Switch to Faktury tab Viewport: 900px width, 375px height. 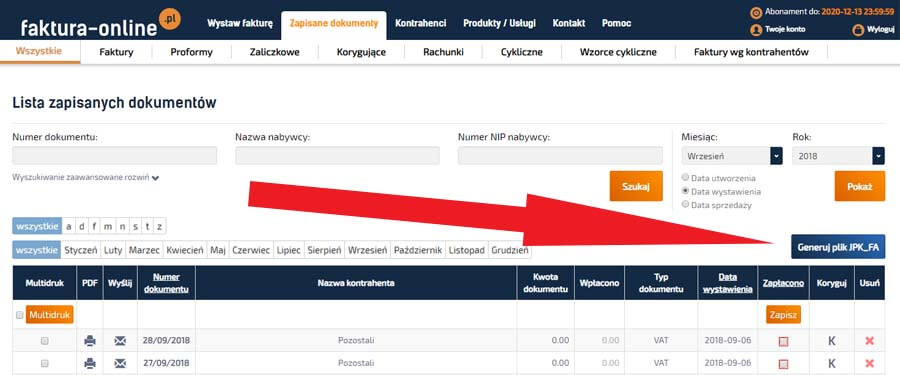(116, 52)
